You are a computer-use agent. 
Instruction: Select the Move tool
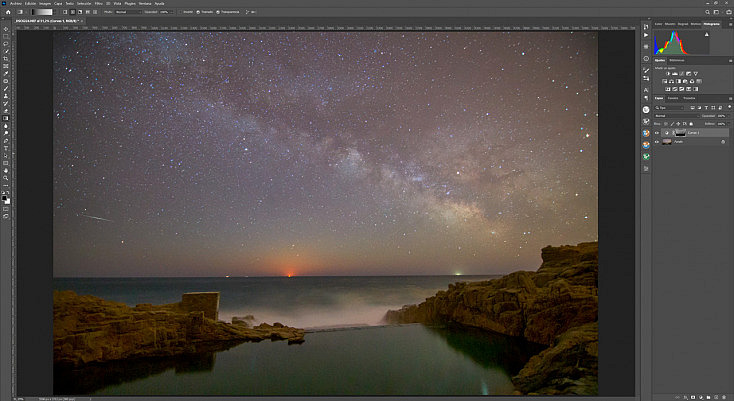point(6,29)
